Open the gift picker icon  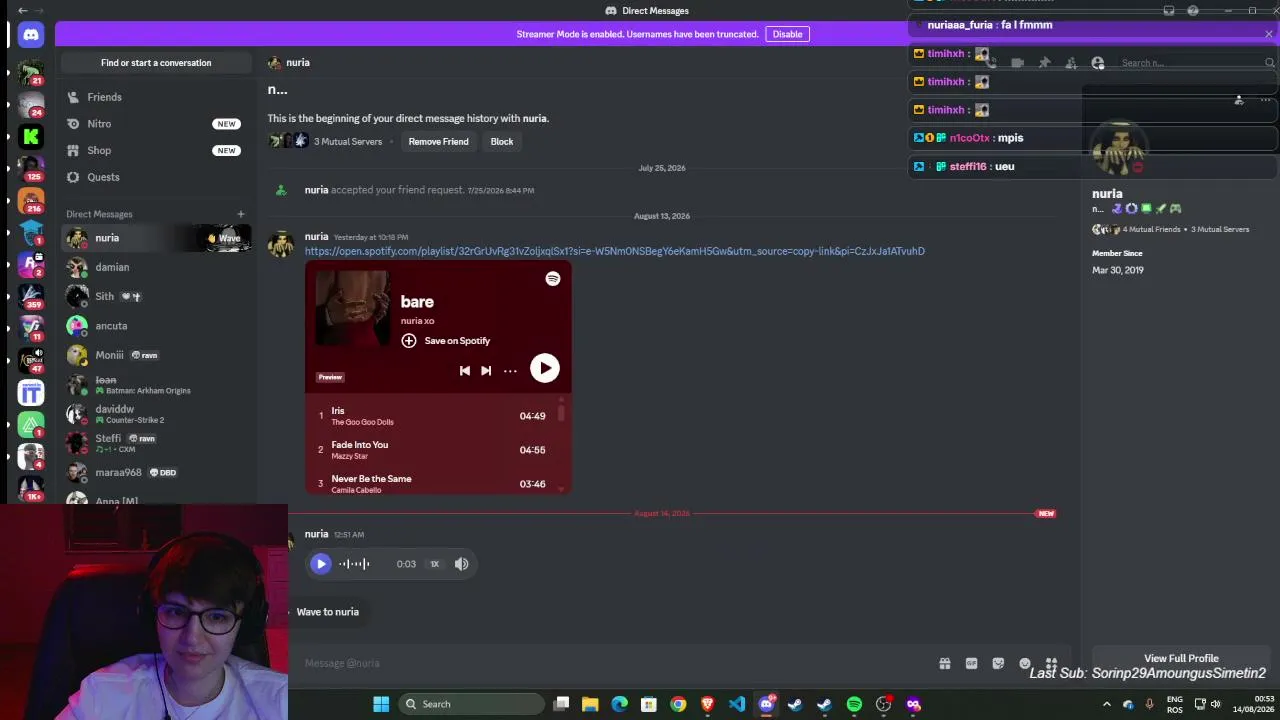tap(944, 663)
